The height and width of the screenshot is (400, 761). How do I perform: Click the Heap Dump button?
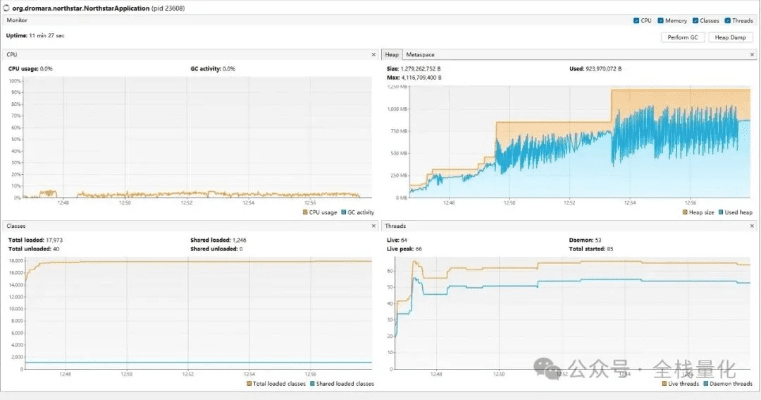(x=731, y=37)
